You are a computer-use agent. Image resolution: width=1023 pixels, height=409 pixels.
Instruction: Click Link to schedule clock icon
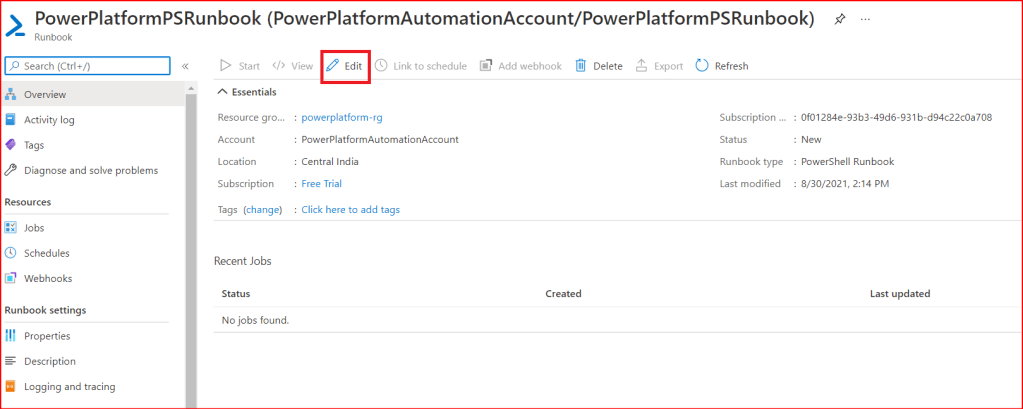pos(420,66)
